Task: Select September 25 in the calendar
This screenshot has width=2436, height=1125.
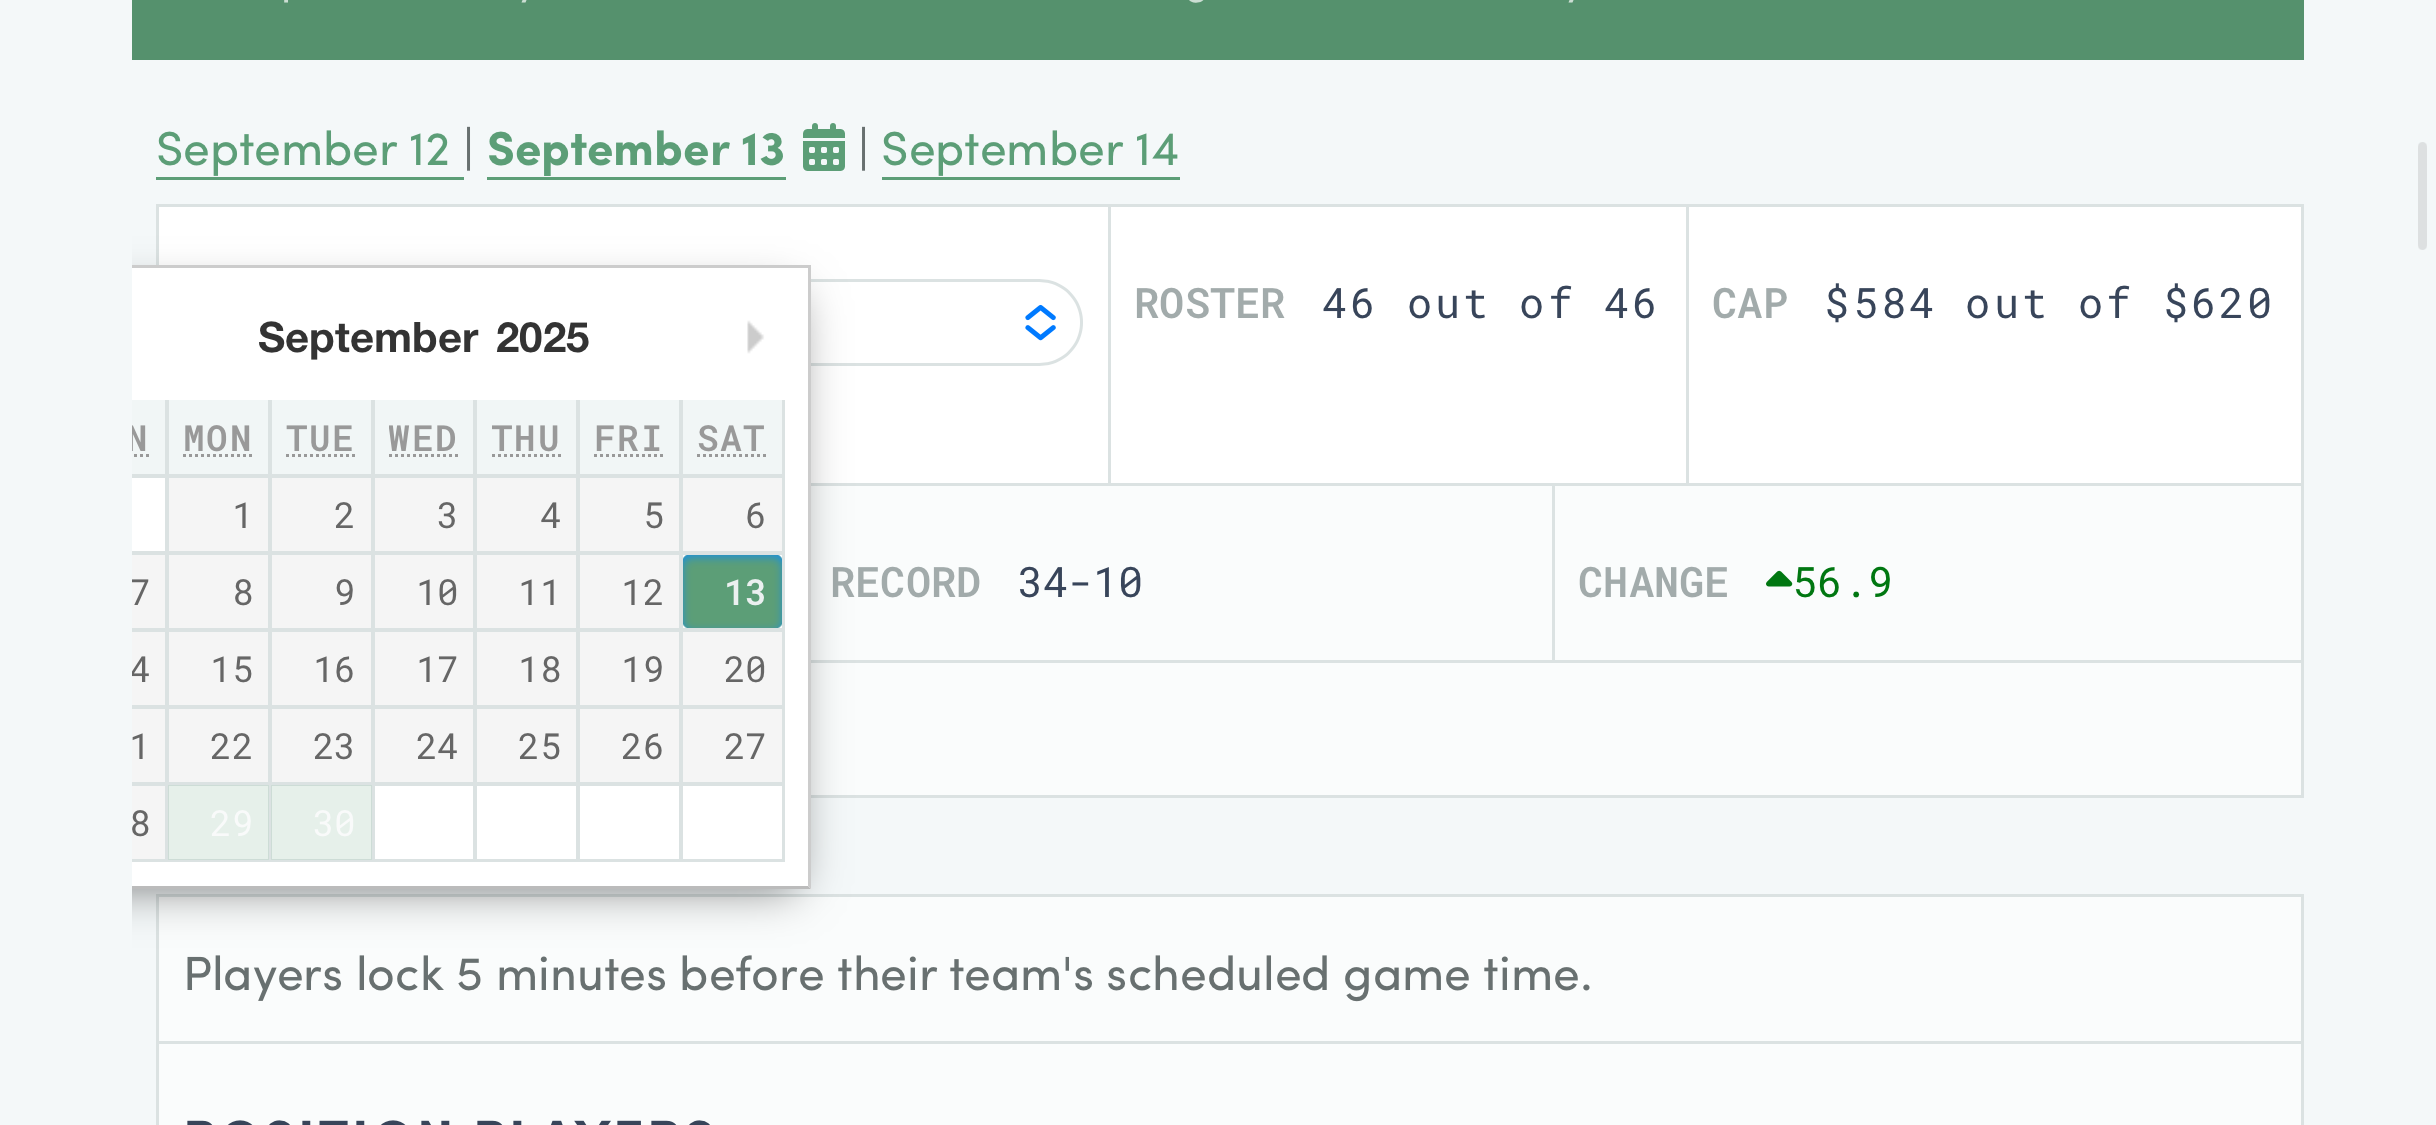Action: coord(527,746)
